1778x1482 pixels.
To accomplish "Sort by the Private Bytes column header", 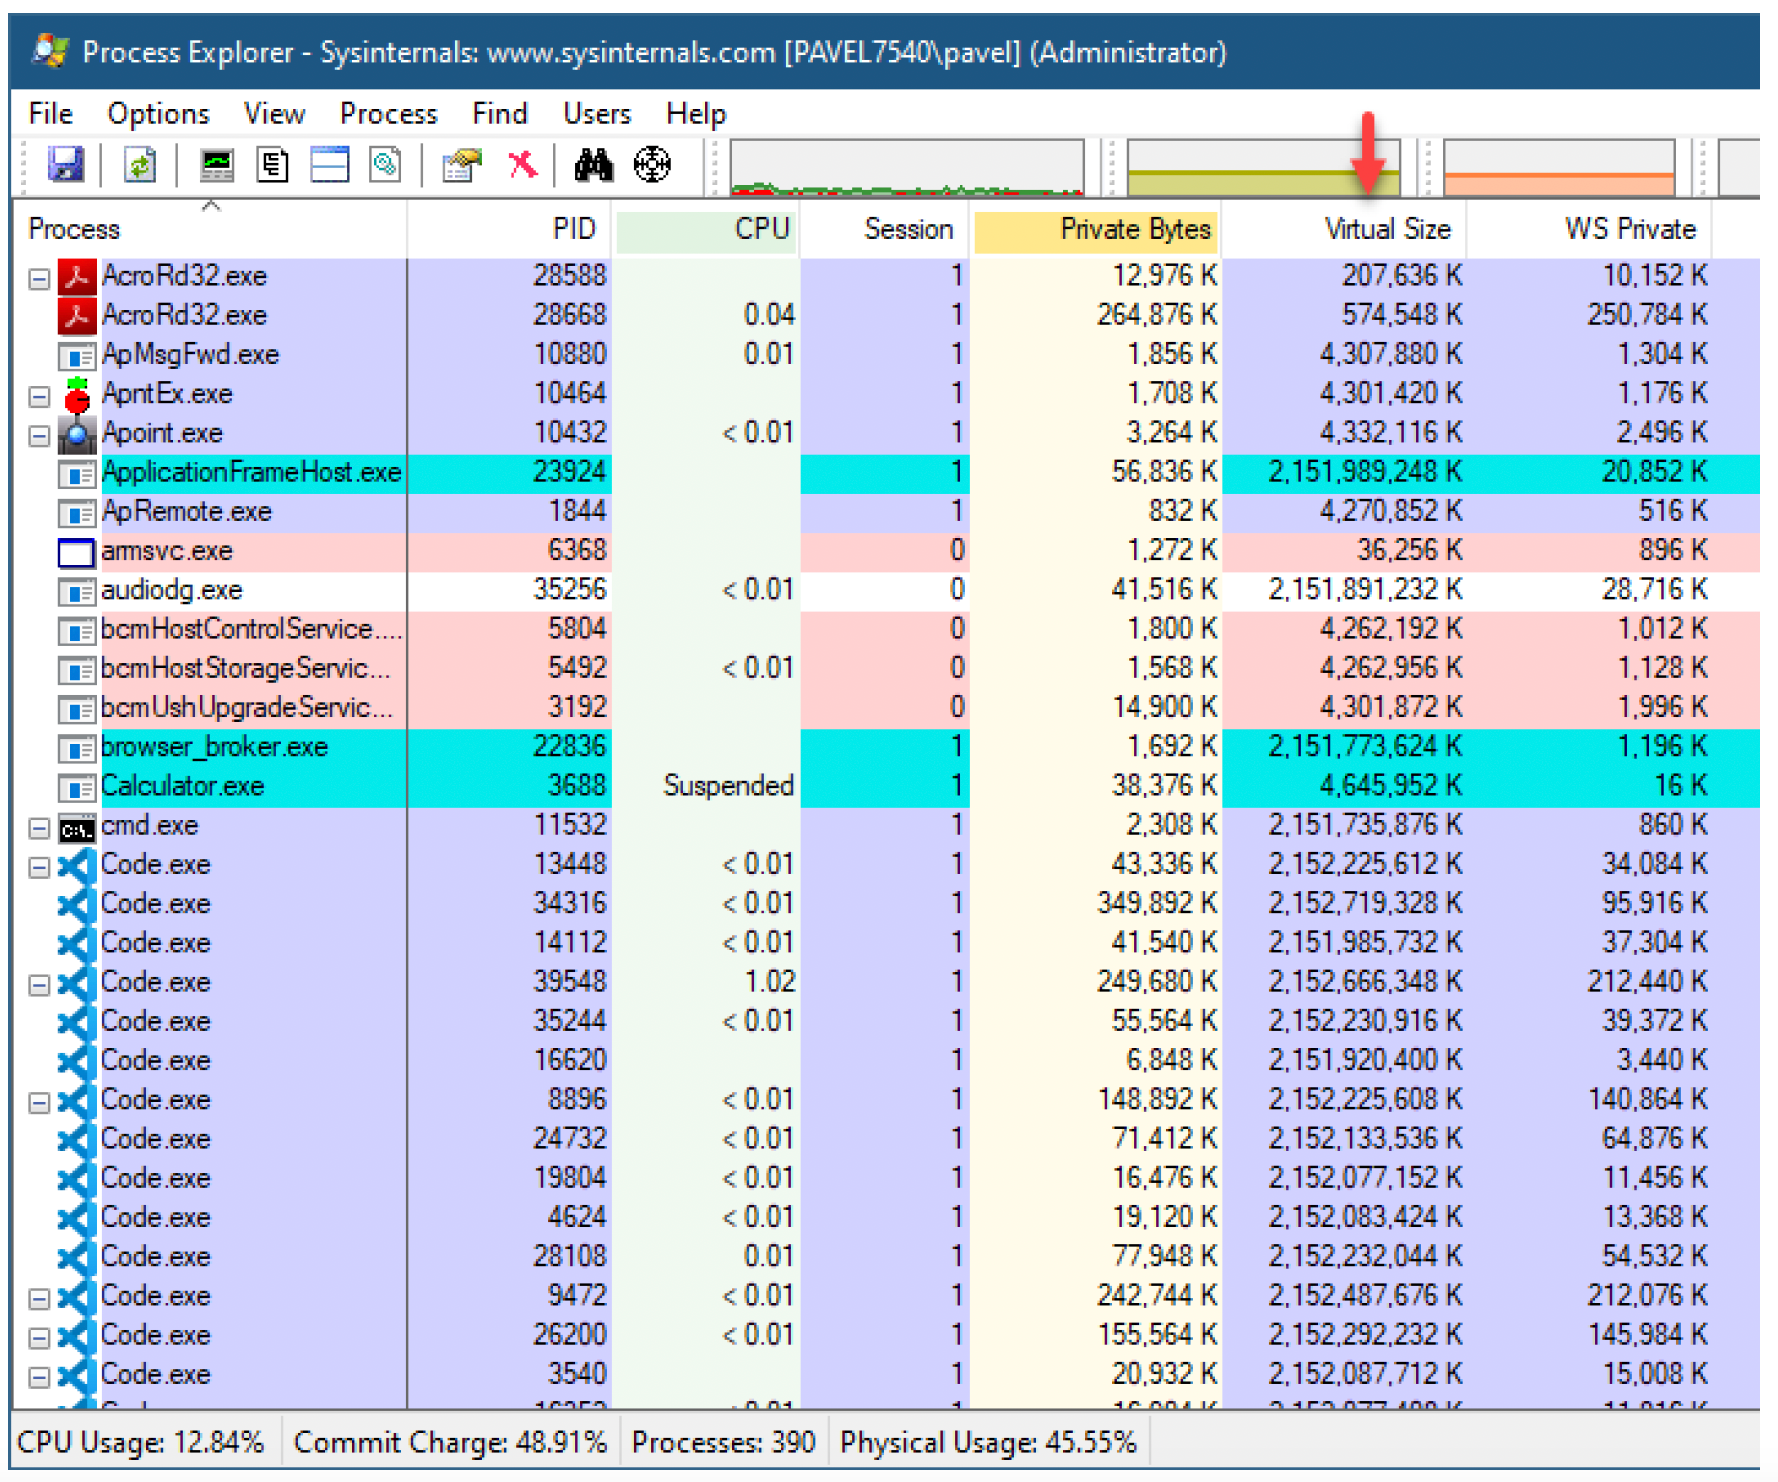I will pyautogui.click(x=1096, y=229).
